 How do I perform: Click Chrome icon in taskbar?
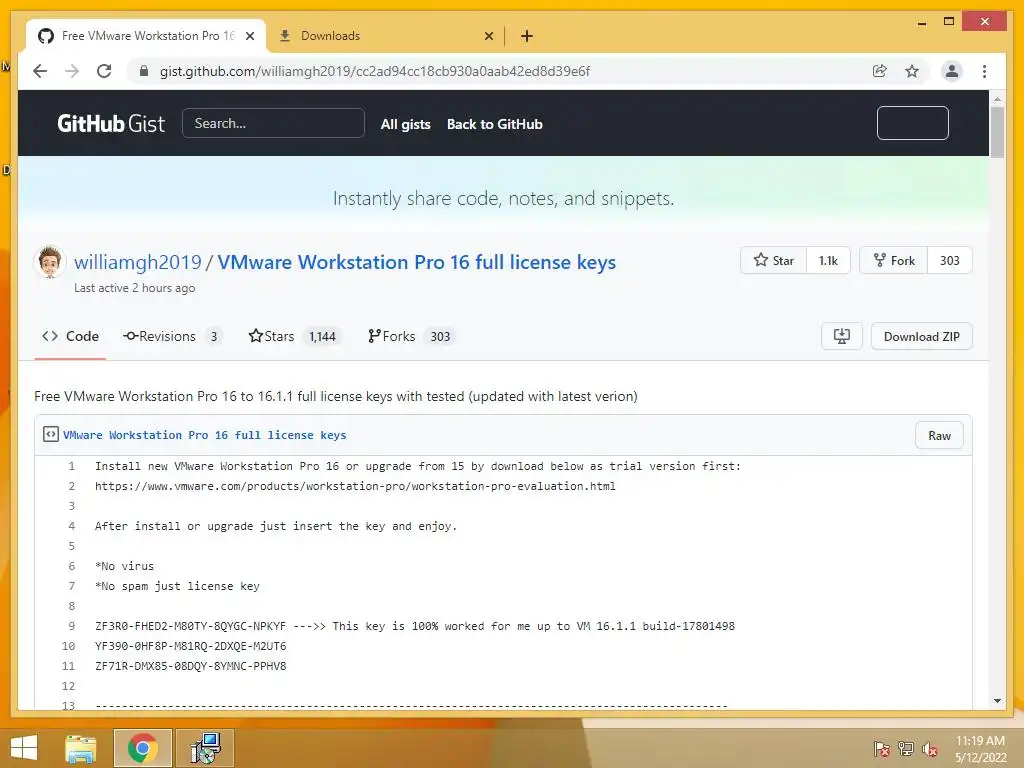point(142,748)
